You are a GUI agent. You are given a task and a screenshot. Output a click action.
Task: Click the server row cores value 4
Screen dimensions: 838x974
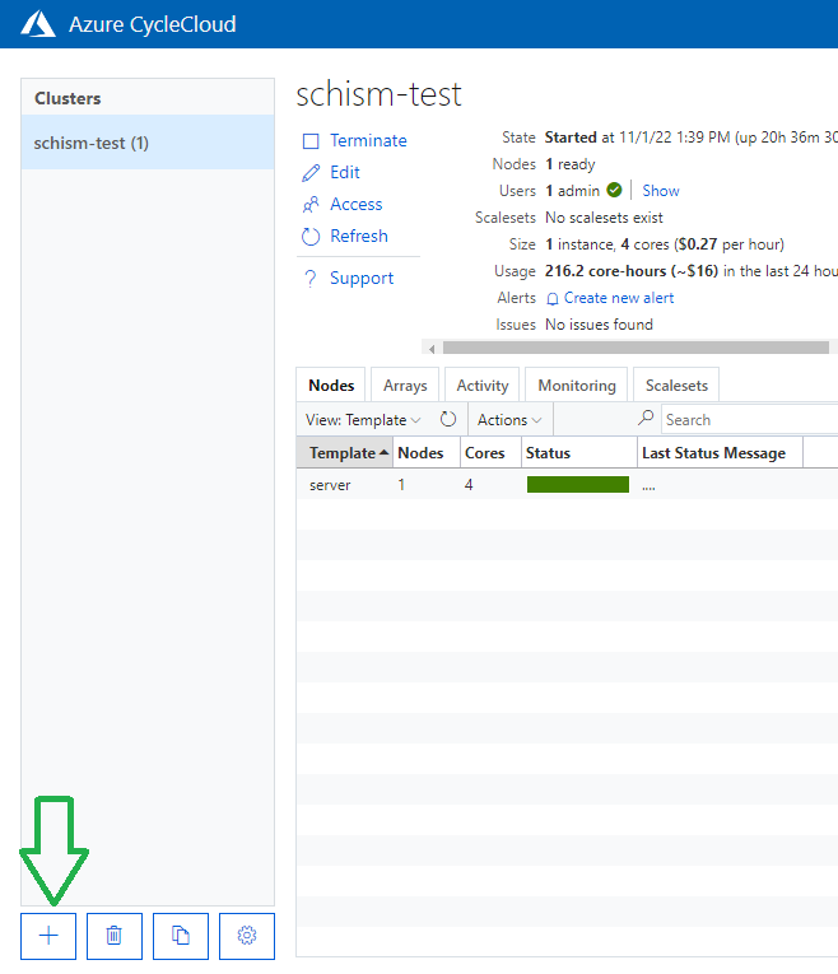tap(468, 485)
